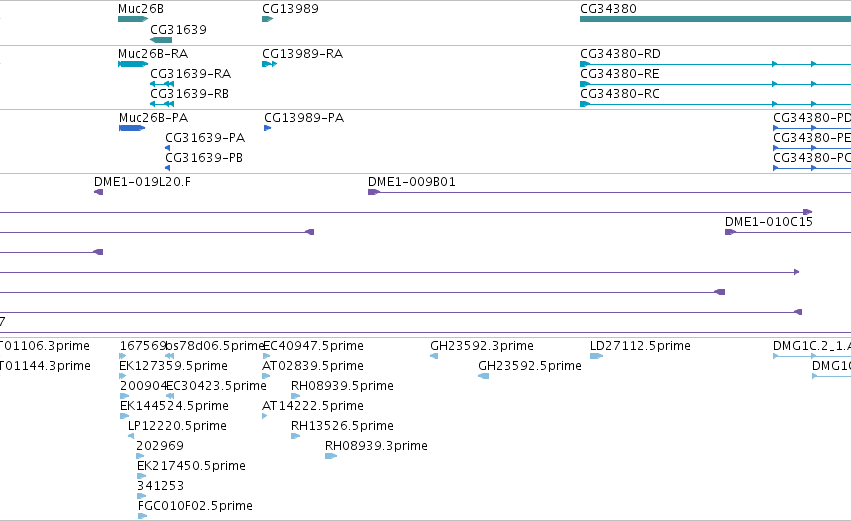Select DME1-009B01 clone label
851x521 pixels.
pyautogui.click(x=412, y=182)
